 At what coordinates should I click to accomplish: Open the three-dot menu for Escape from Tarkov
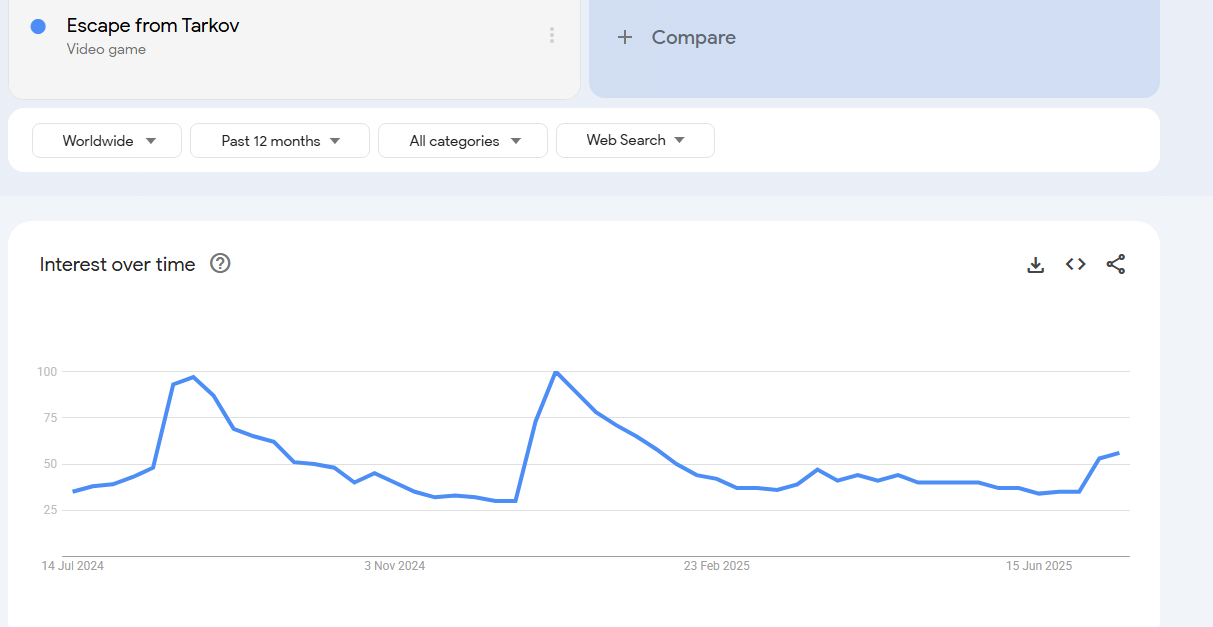(x=551, y=36)
